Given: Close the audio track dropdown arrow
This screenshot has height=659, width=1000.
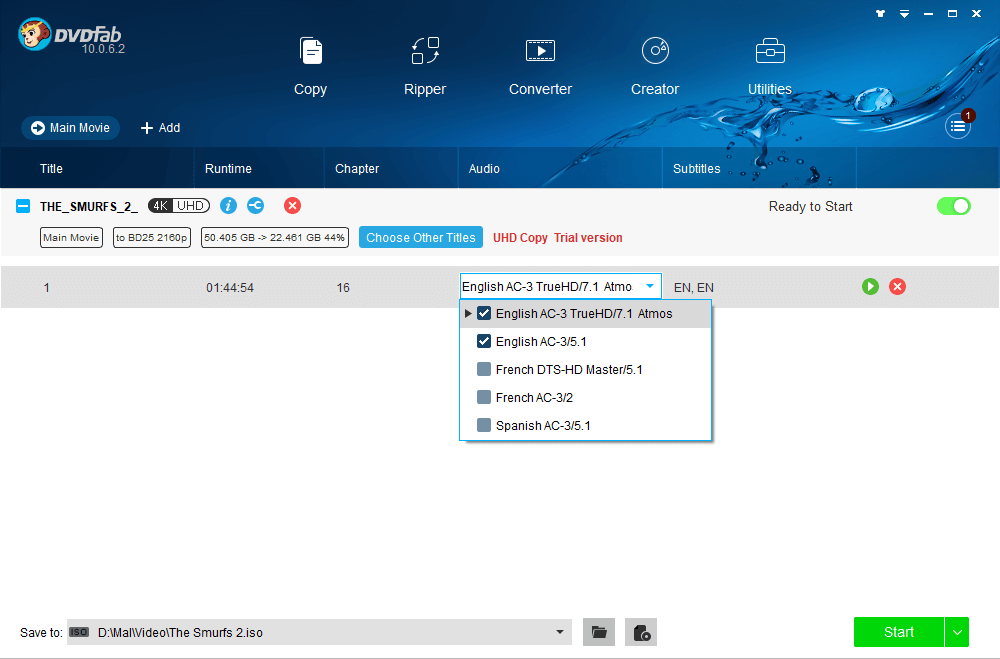Looking at the screenshot, I should (650, 286).
